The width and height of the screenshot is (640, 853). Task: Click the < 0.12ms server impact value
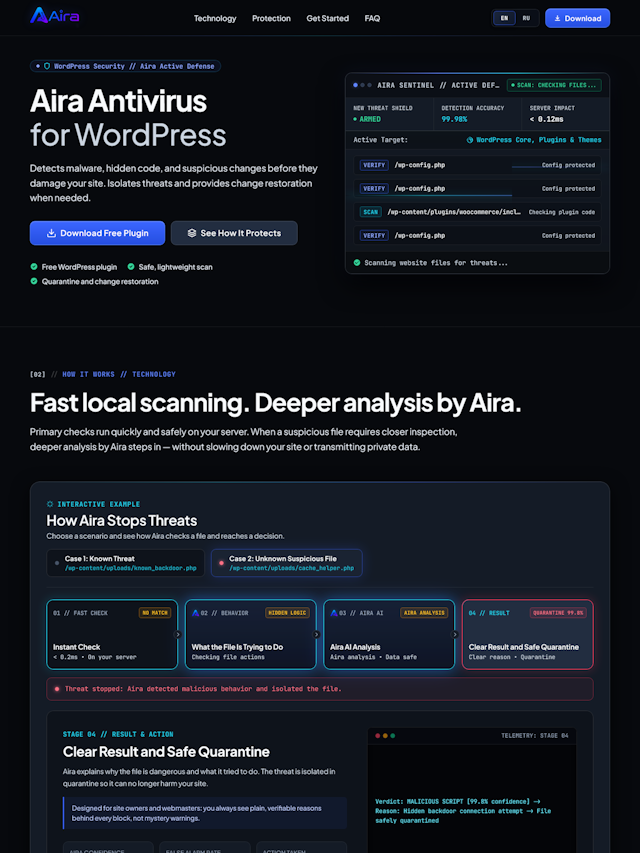tap(546, 119)
